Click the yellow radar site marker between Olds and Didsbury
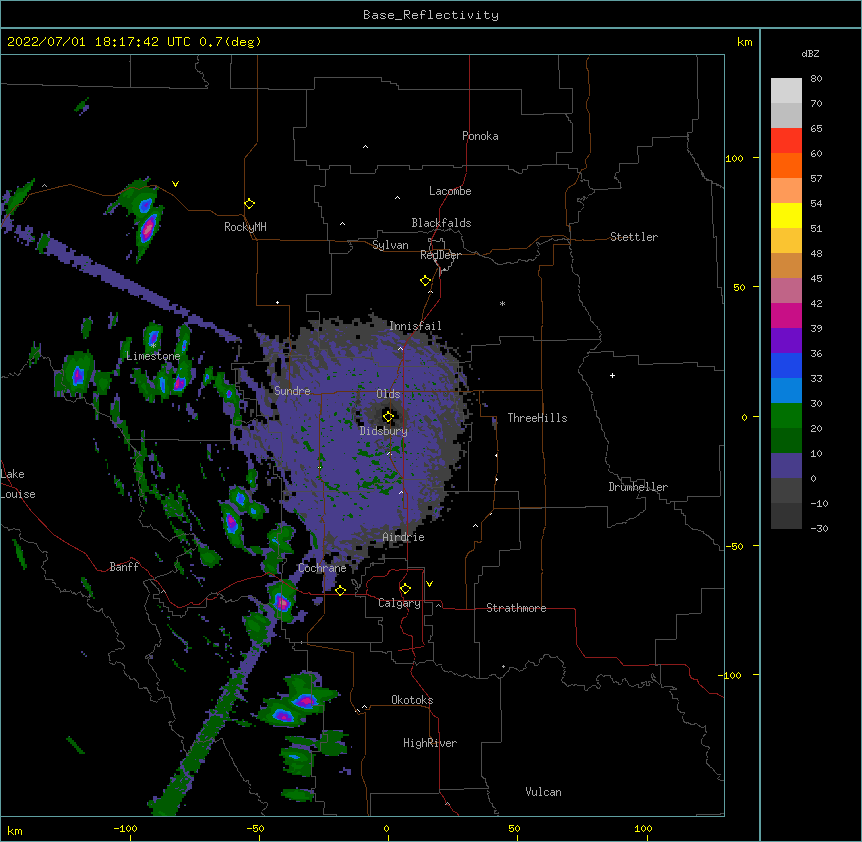Viewport: 862px width, 842px height. 388,416
